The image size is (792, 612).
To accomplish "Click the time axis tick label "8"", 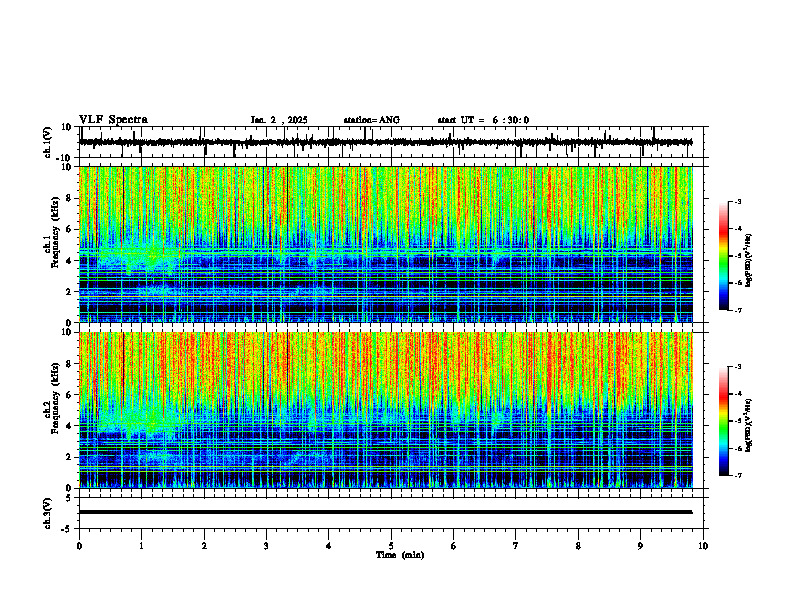I will click(x=578, y=546).
